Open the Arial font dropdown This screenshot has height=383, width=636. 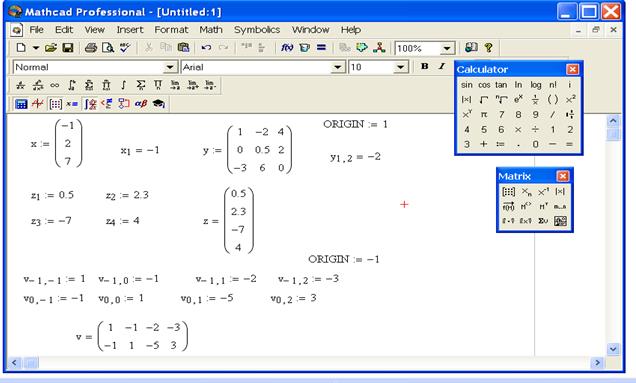coord(337,67)
